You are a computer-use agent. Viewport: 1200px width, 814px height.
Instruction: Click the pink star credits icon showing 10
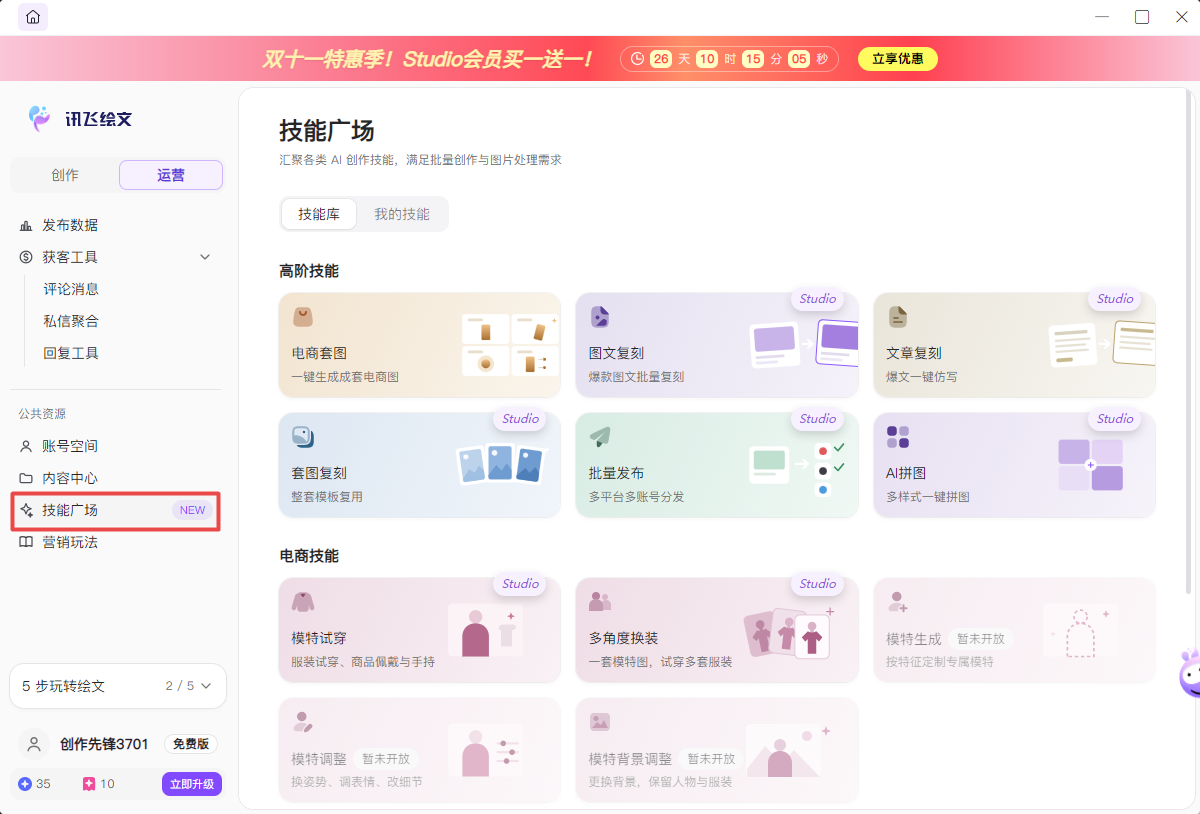[x=89, y=784]
